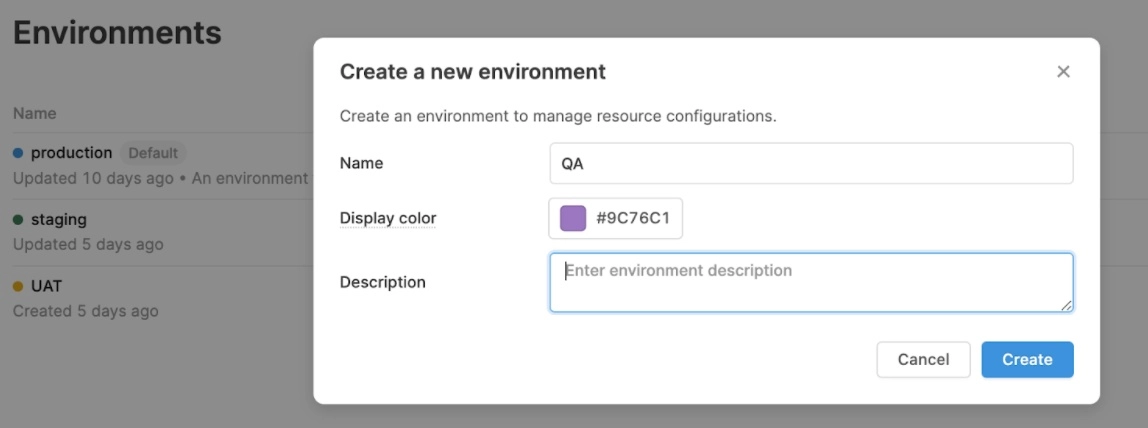Viewport: 1148px width, 428px height.
Task: Click the description box resize handle
Action: pos(1067,305)
